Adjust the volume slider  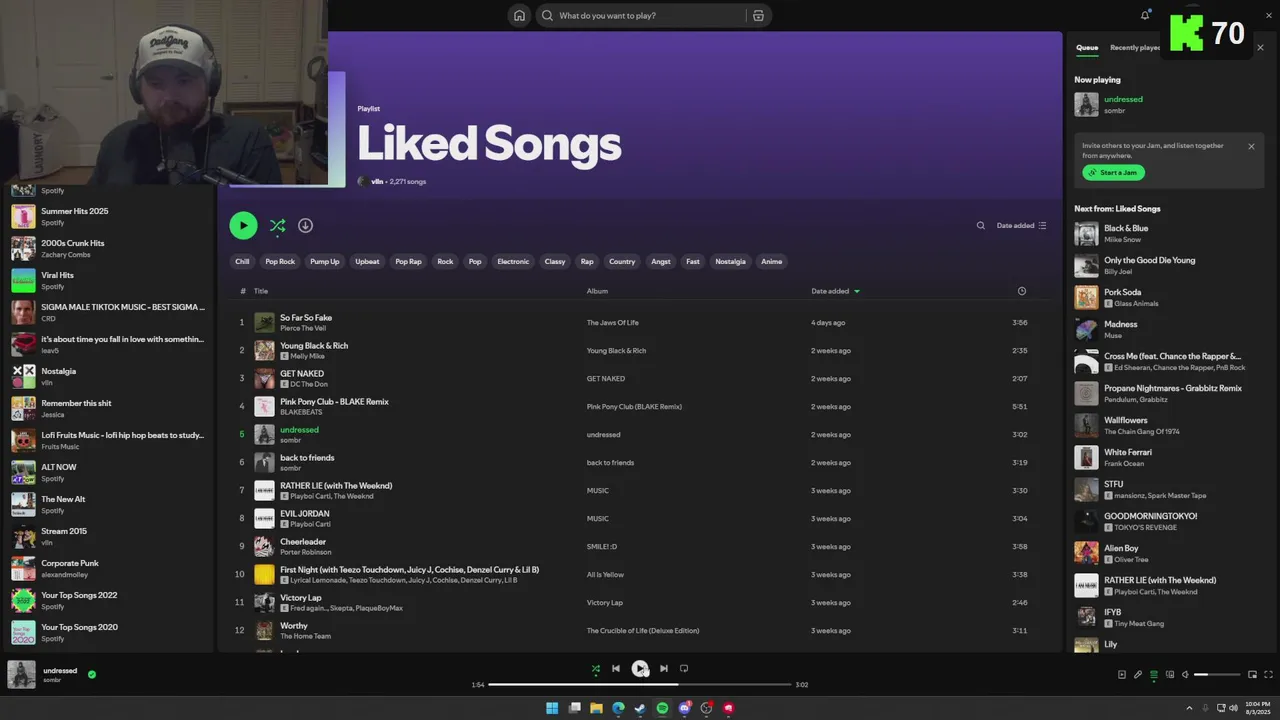(x=1215, y=675)
